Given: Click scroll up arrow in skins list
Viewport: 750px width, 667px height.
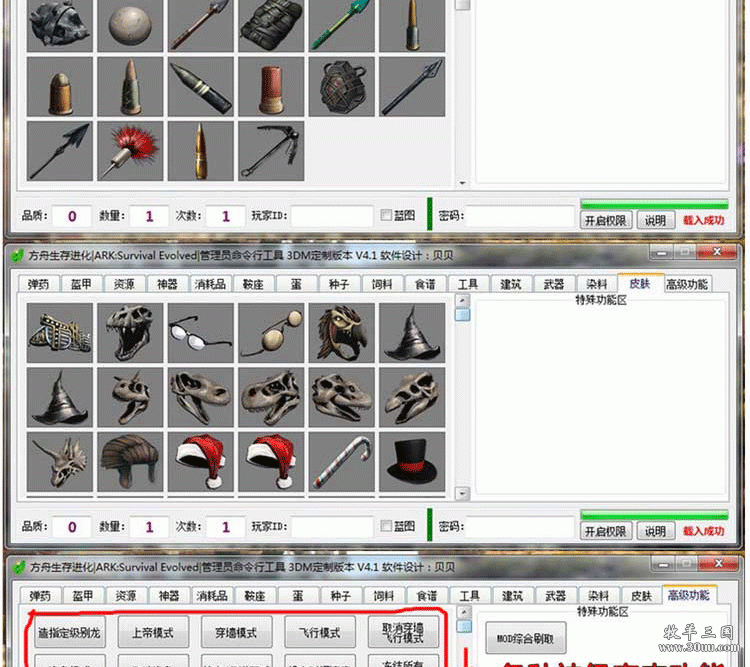Looking at the screenshot, I should click(x=462, y=300).
